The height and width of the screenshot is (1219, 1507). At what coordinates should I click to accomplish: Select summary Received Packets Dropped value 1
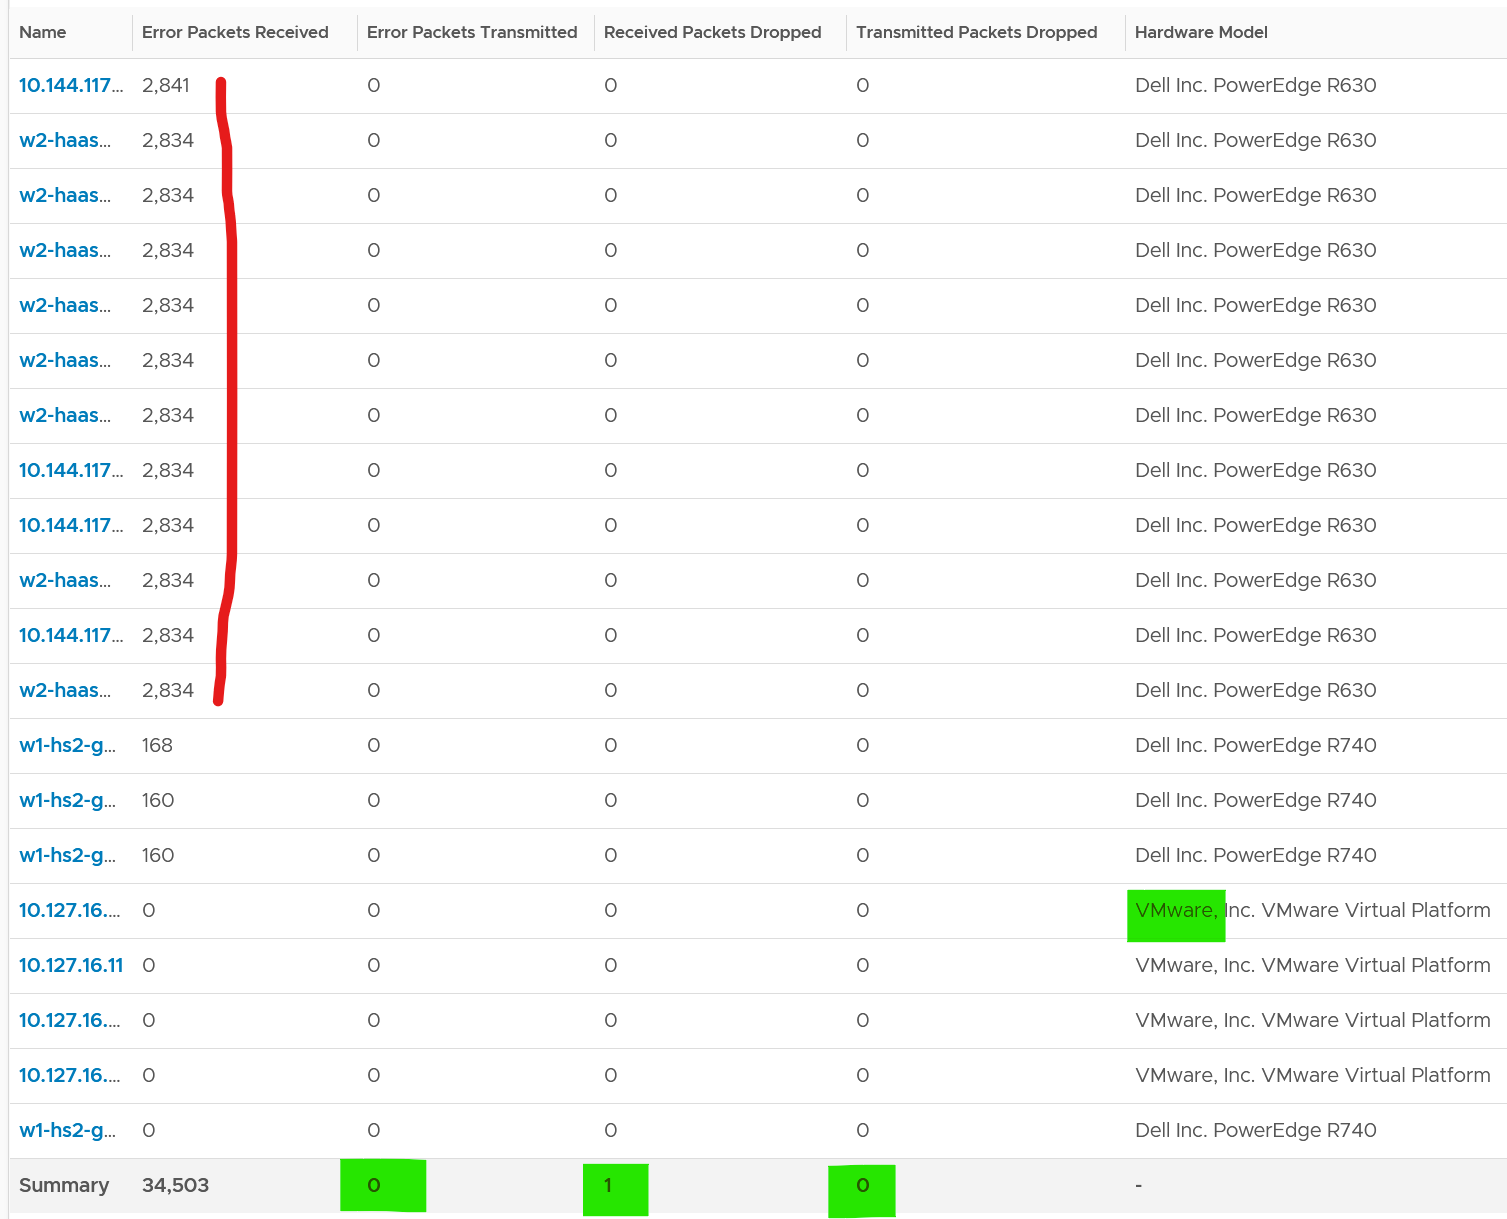click(608, 1185)
